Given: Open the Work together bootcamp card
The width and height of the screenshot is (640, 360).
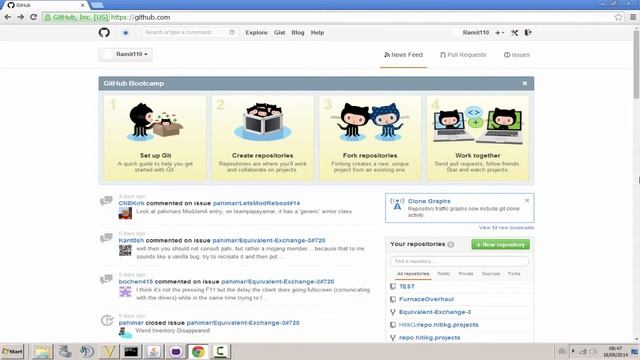Looking at the screenshot, I should coord(478,138).
